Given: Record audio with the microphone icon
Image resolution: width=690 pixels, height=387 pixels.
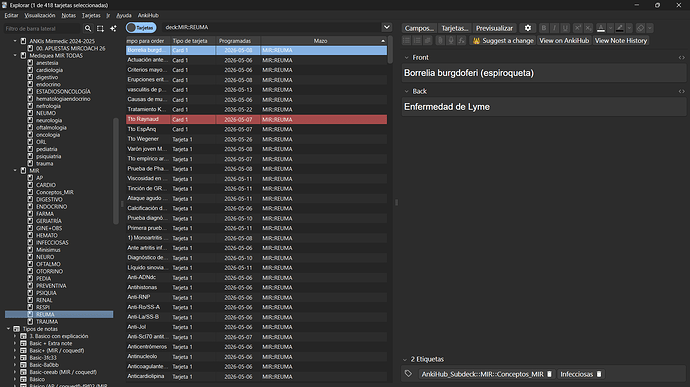Looking at the screenshot, I should tap(451, 41).
